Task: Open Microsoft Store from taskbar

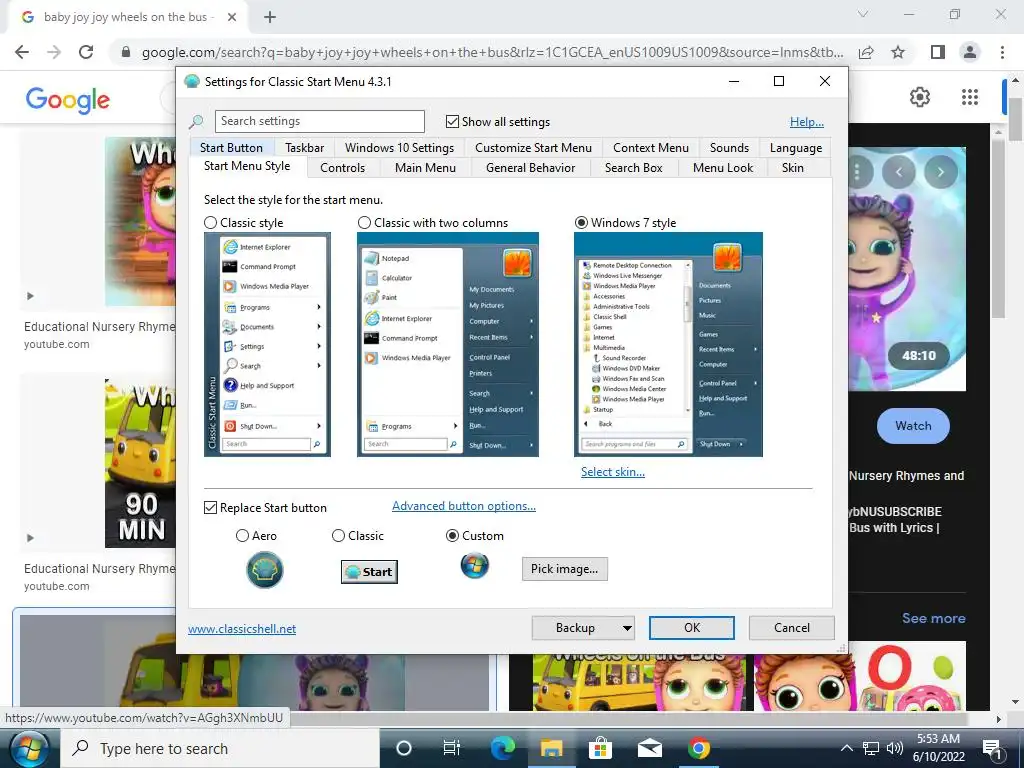Action: 600,748
